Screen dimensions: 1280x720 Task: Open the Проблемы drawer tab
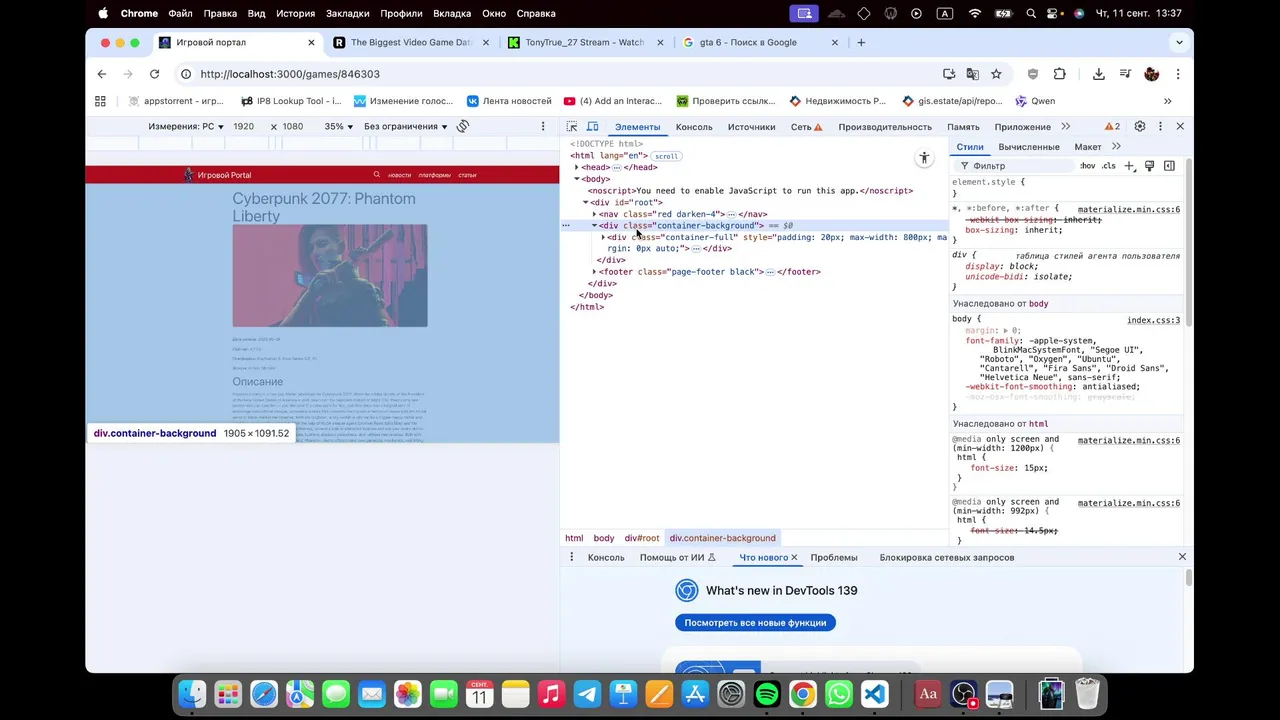tap(834, 558)
